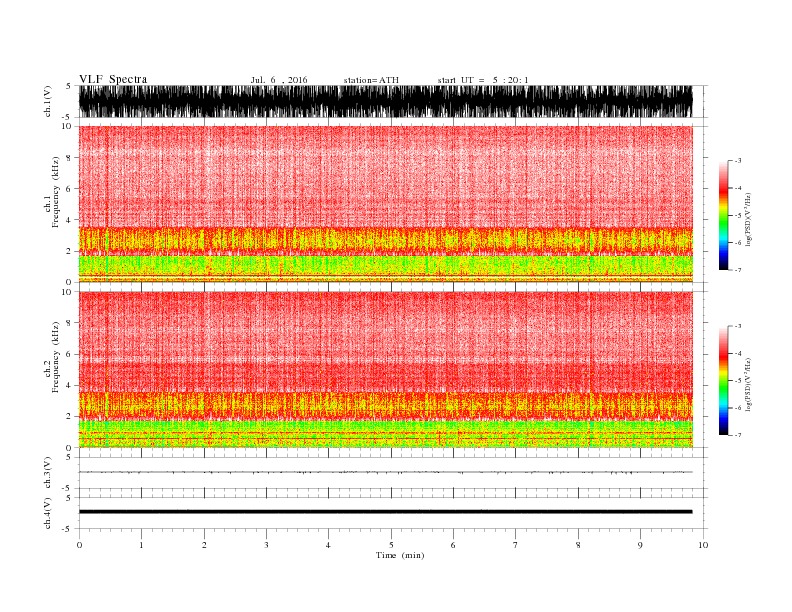Click time axis tick label "1"
Viewport: 792px width, 612px height.
(141, 545)
